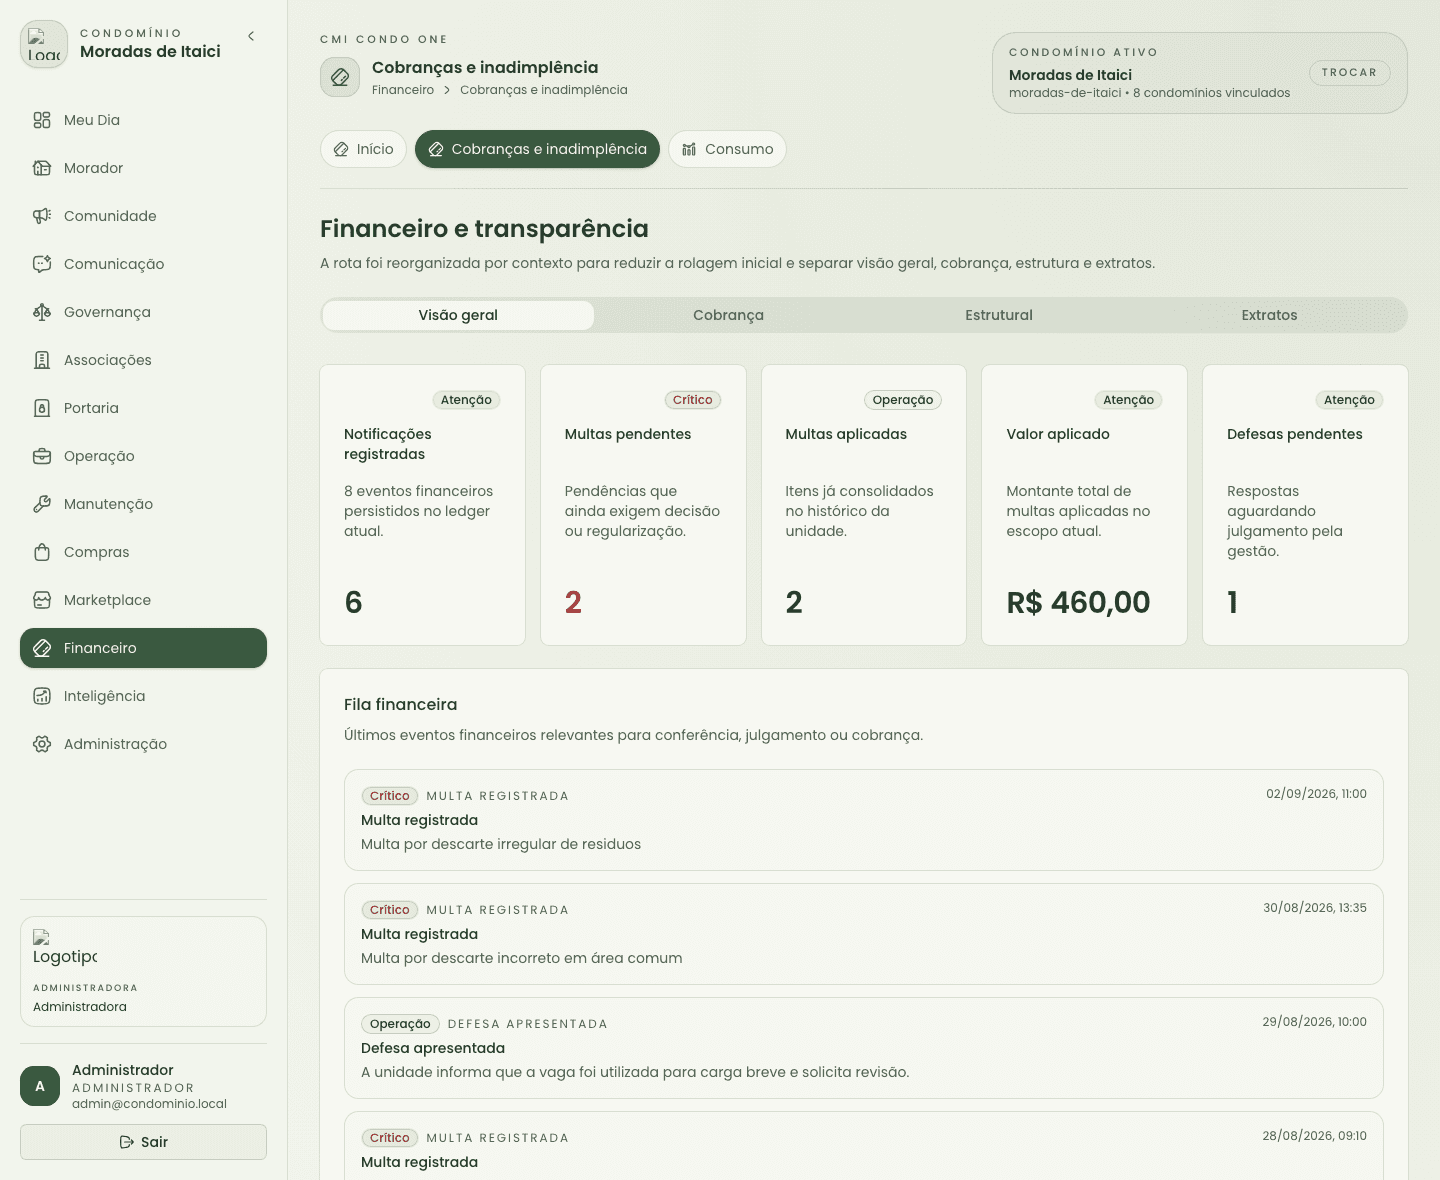
Task: Click the Sair logout icon
Action: click(x=127, y=1142)
